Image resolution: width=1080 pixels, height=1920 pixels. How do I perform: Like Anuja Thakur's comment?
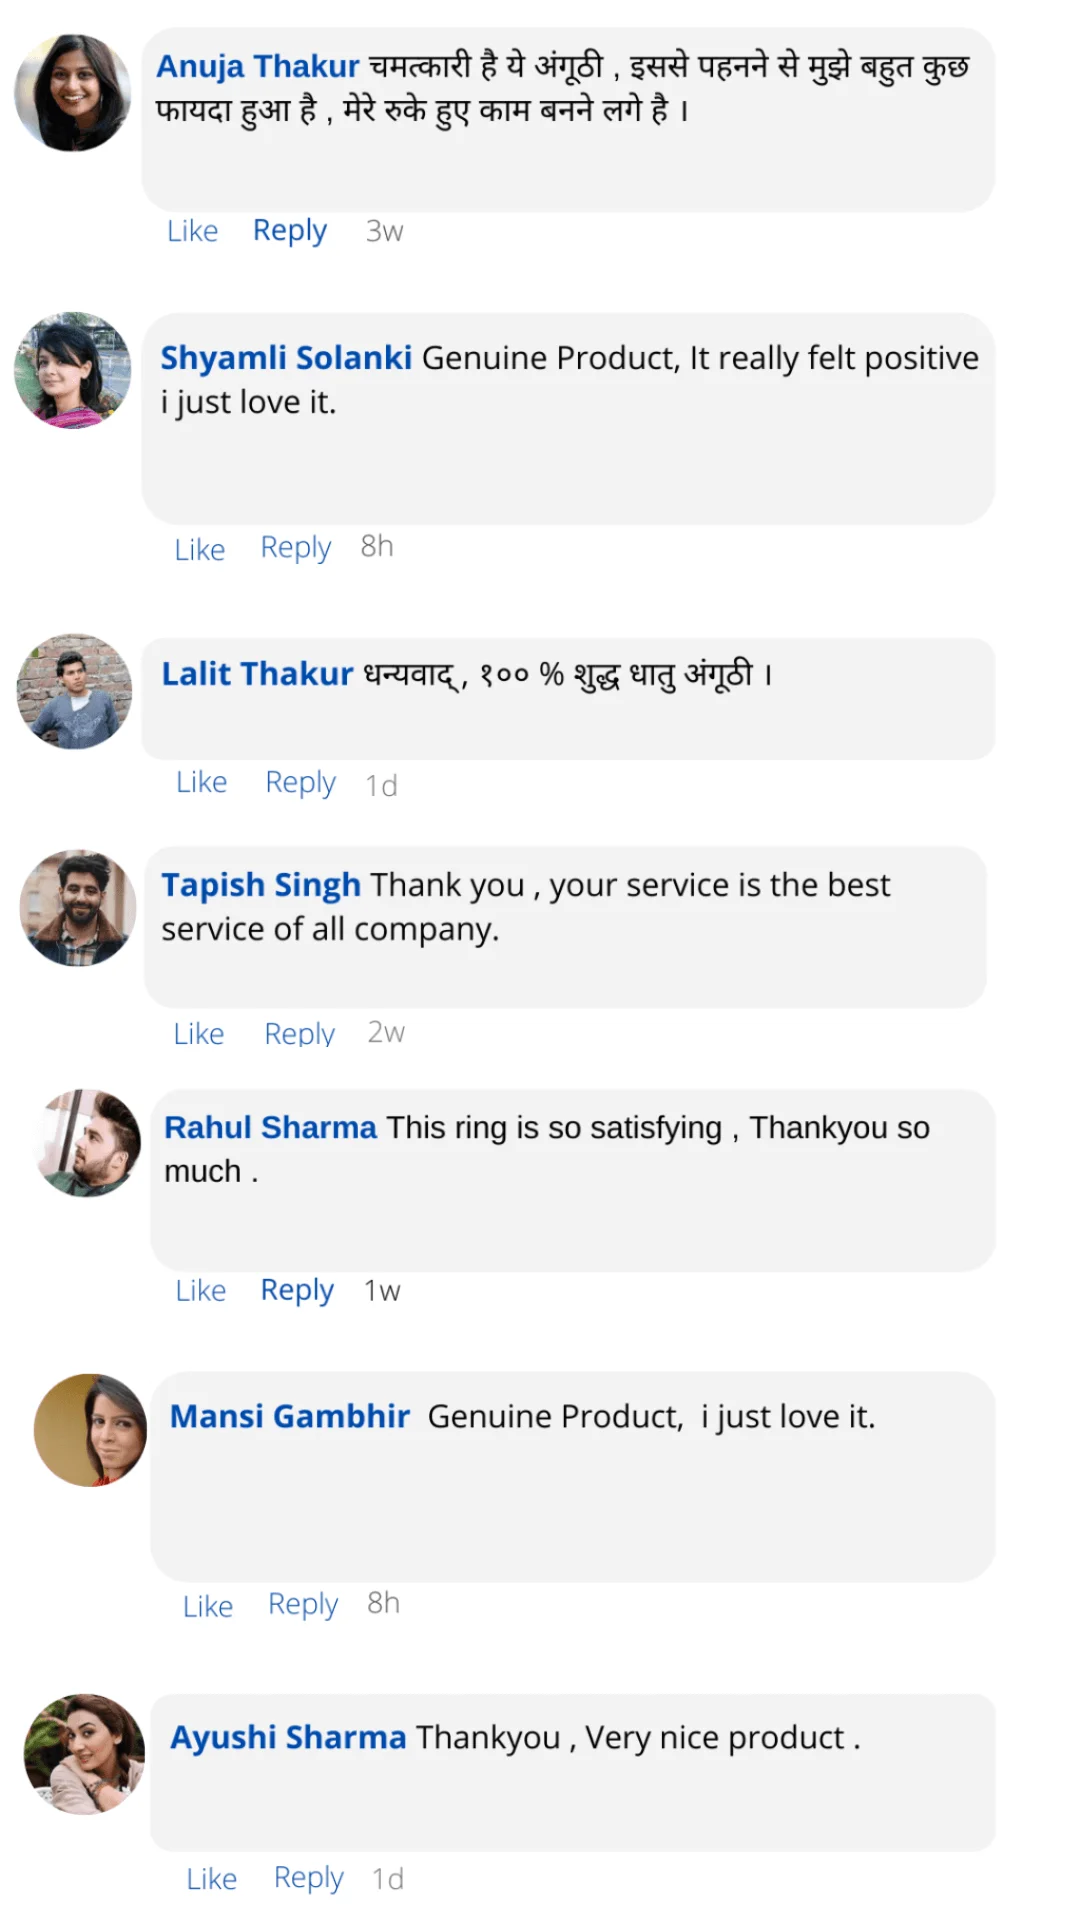[192, 231]
